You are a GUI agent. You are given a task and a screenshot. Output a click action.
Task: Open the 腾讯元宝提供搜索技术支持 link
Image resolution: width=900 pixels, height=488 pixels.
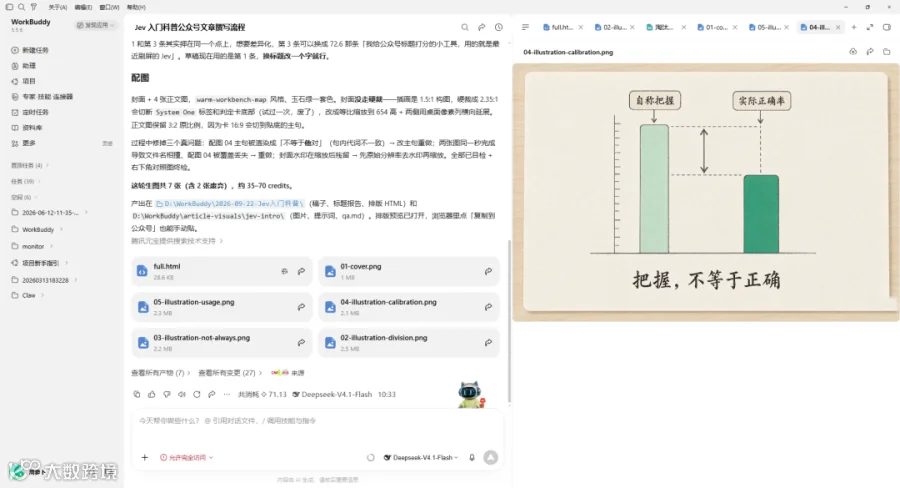(x=177, y=241)
